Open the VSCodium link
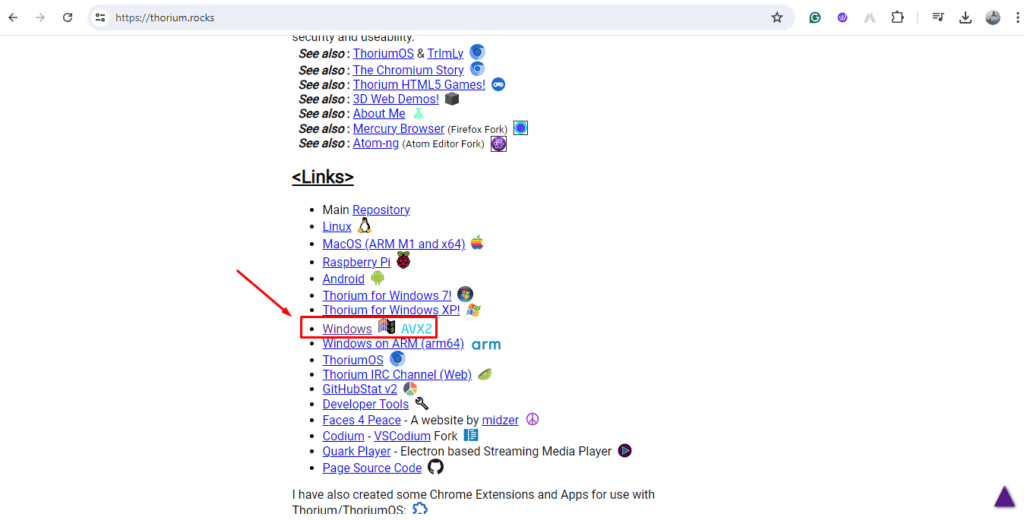Screen dimensions: 1024x520 tap(402, 436)
